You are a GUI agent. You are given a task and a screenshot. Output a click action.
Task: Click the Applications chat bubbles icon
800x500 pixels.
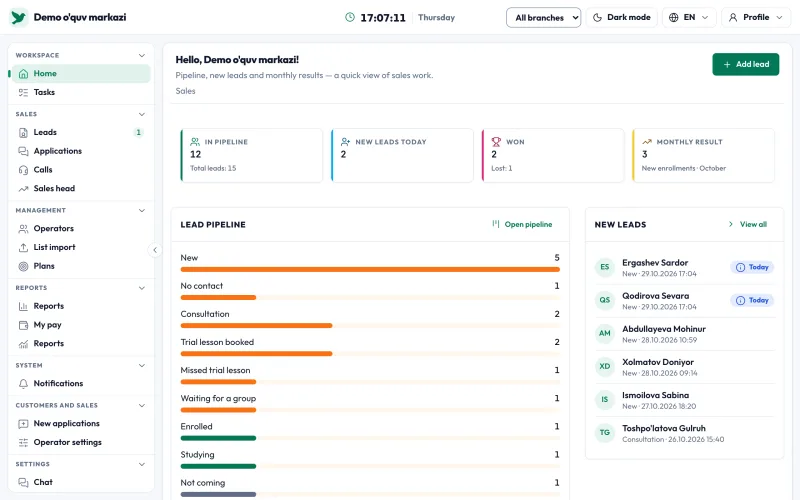click(x=23, y=151)
